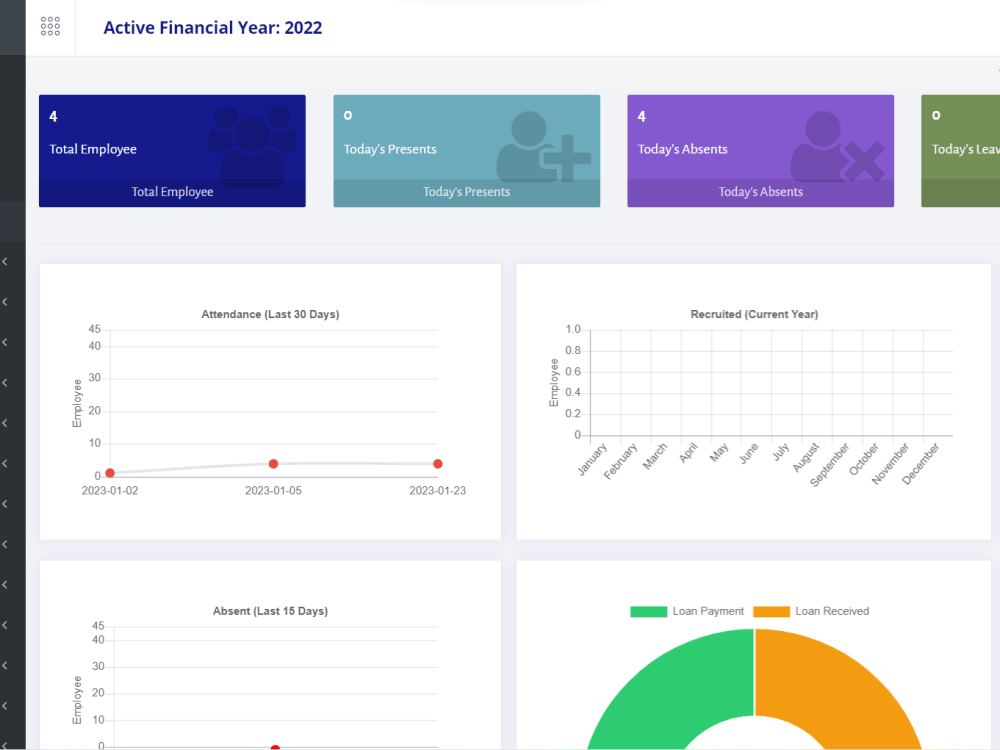This screenshot has width=1000, height=750.
Task: Click the Today's Absents card title
Action: tap(682, 149)
